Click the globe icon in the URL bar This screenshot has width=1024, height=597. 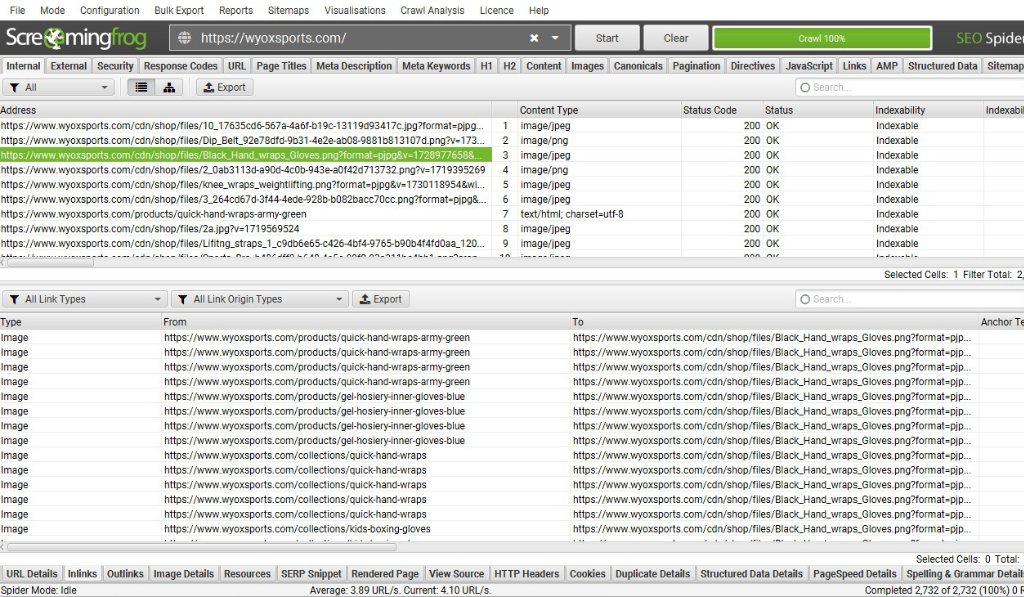pyautogui.click(x=185, y=38)
